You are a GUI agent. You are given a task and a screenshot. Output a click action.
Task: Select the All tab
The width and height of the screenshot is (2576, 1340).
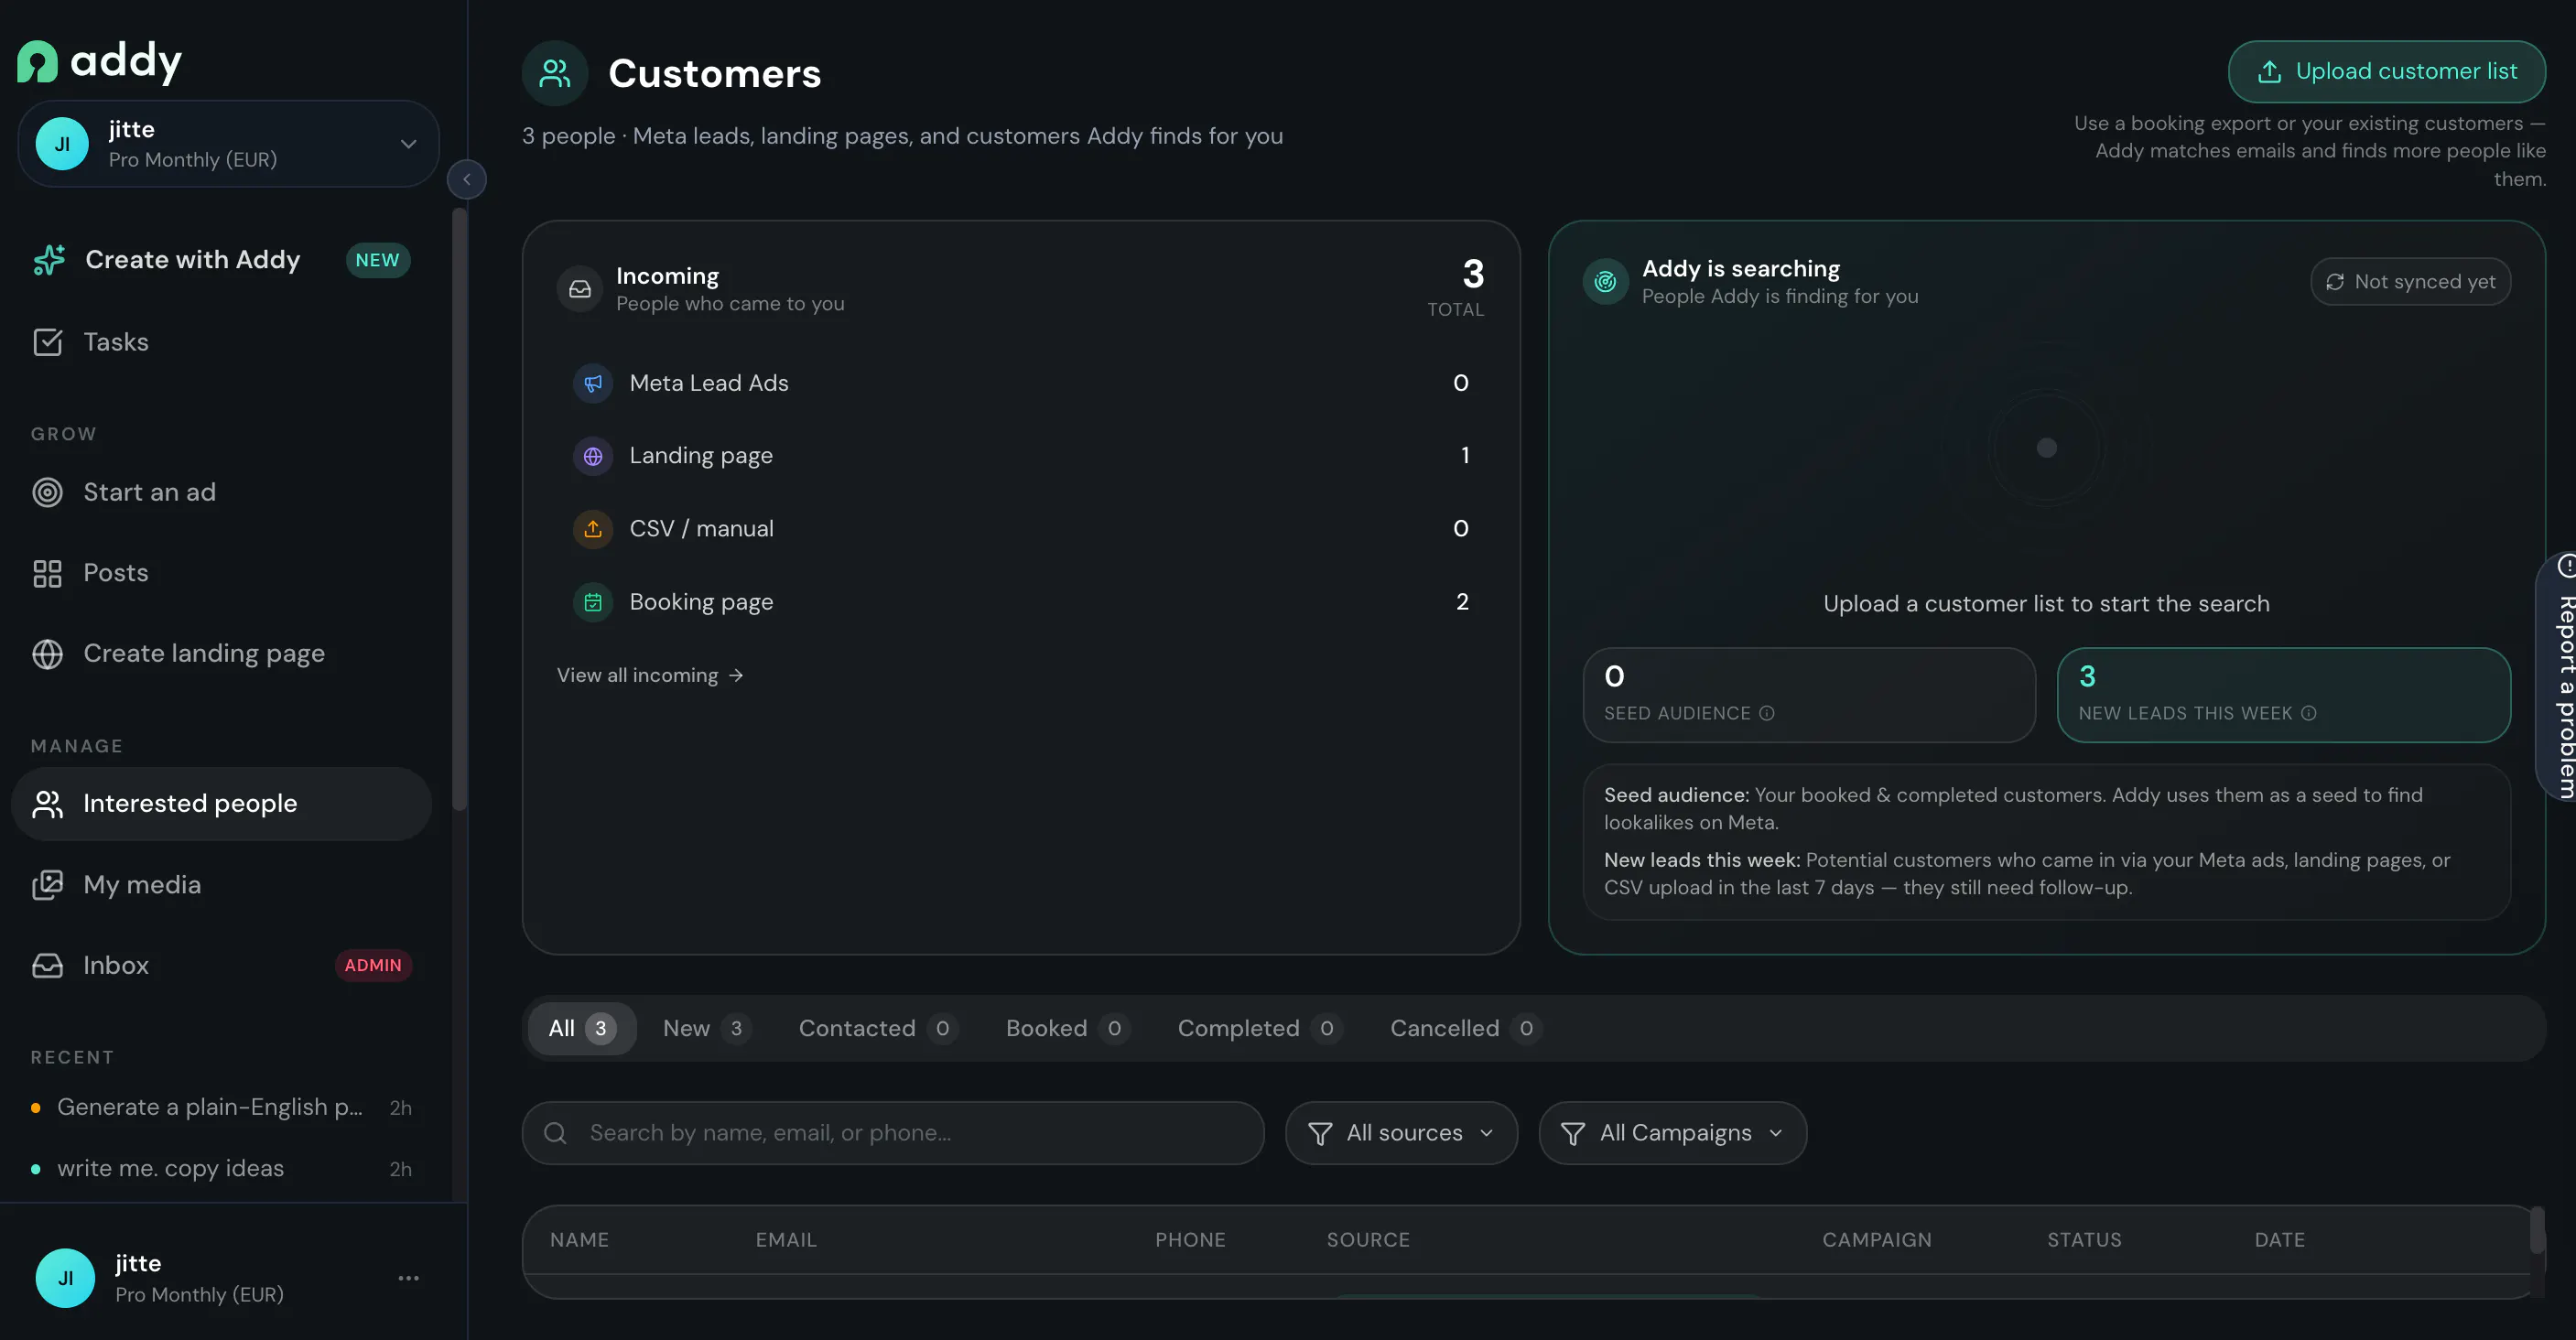pos(582,1028)
